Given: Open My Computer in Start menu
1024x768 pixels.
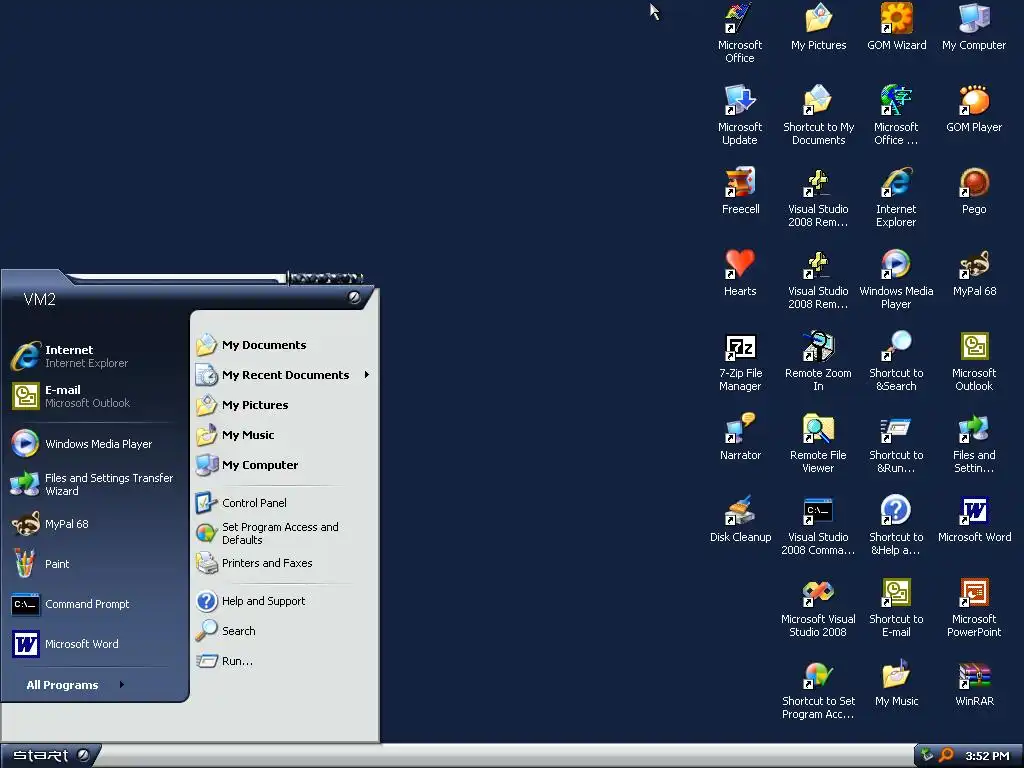Looking at the screenshot, I should tap(284, 465).
